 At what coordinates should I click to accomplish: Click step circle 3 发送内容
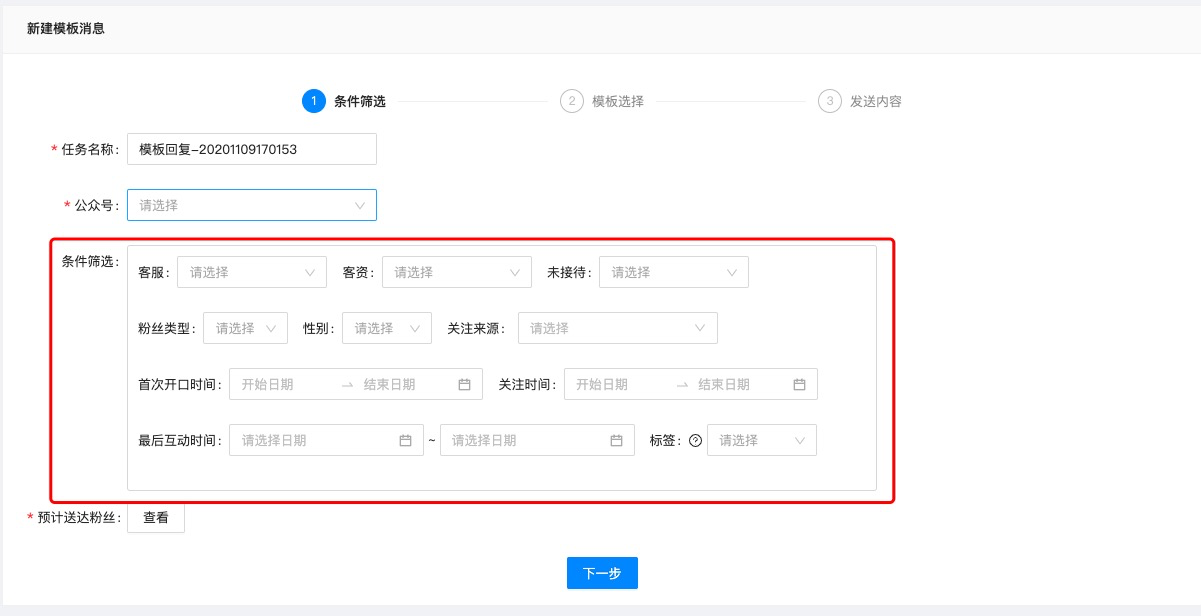[x=829, y=100]
